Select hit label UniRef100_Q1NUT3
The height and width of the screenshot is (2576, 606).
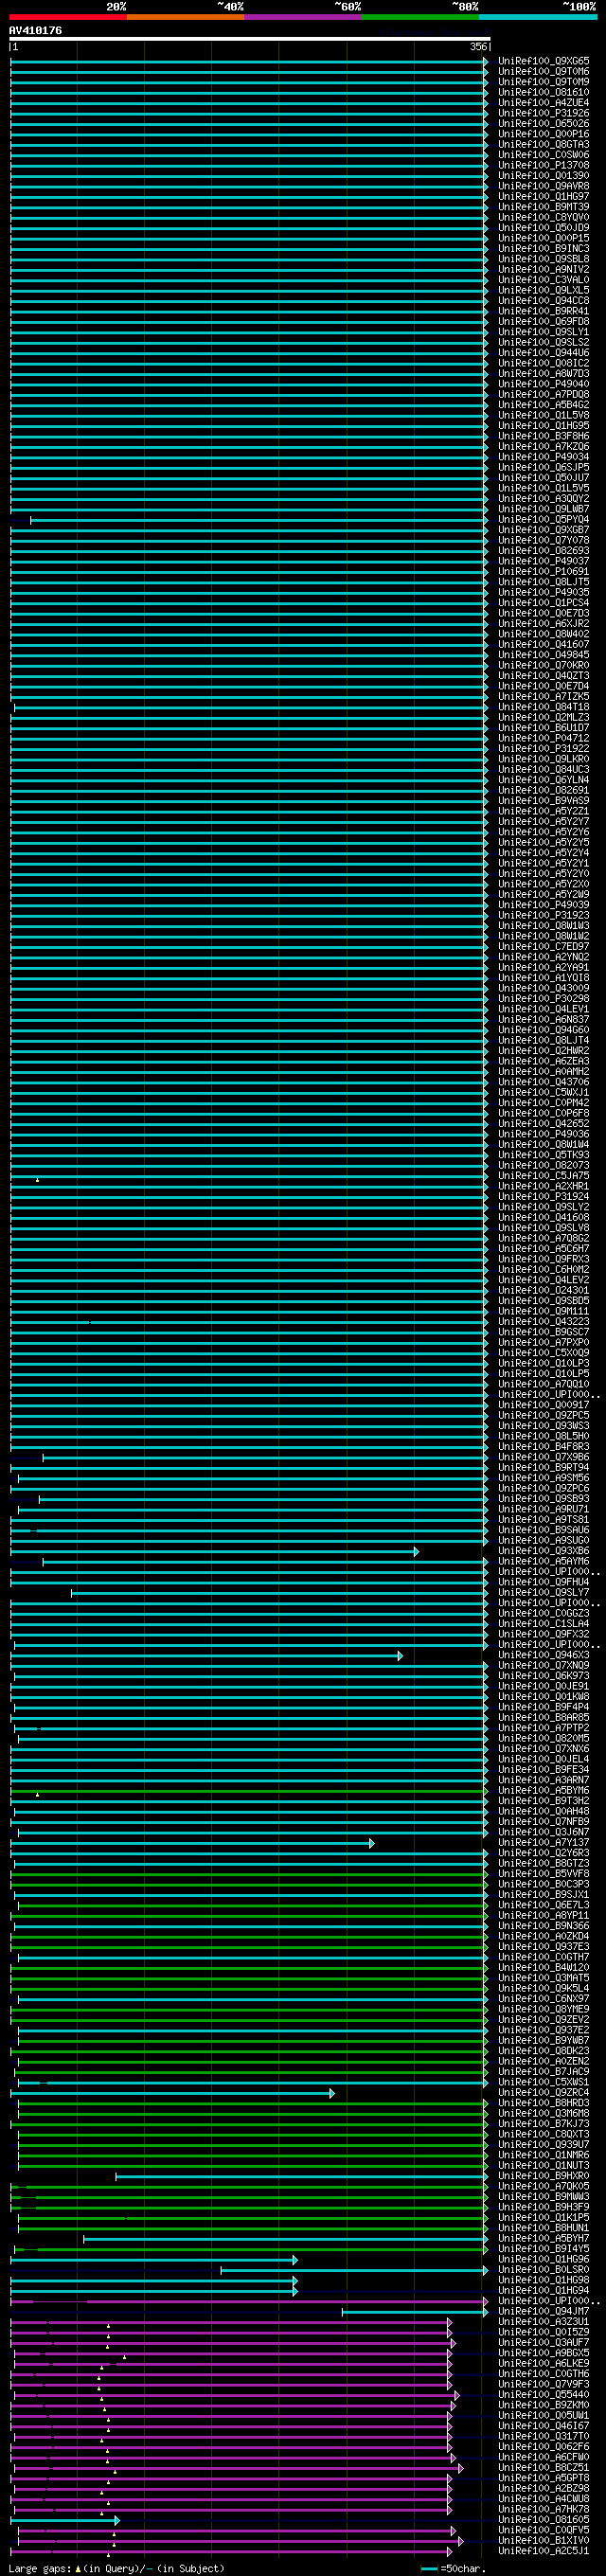pos(544,2165)
